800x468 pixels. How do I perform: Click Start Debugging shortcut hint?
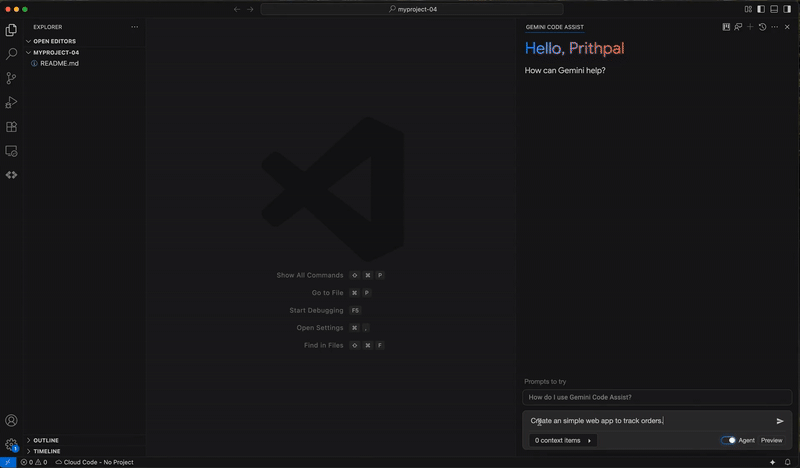(x=325, y=310)
